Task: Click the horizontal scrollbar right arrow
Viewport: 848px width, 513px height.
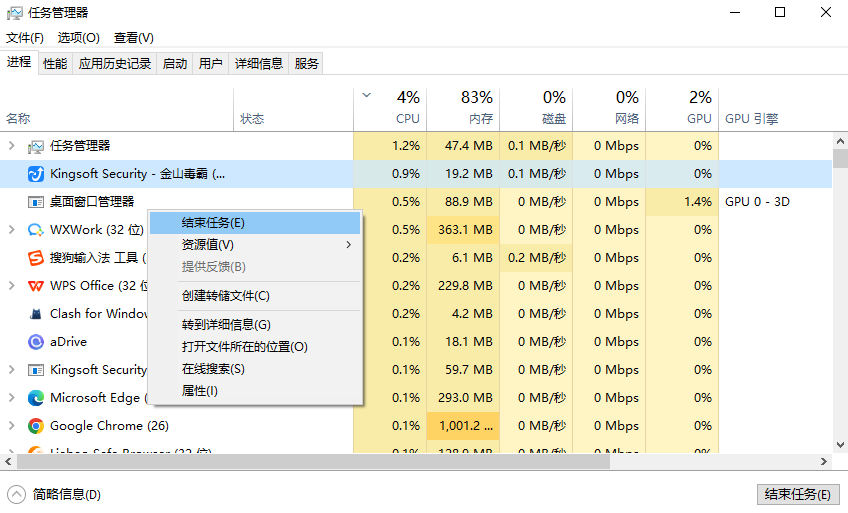Action: (x=824, y=462)
